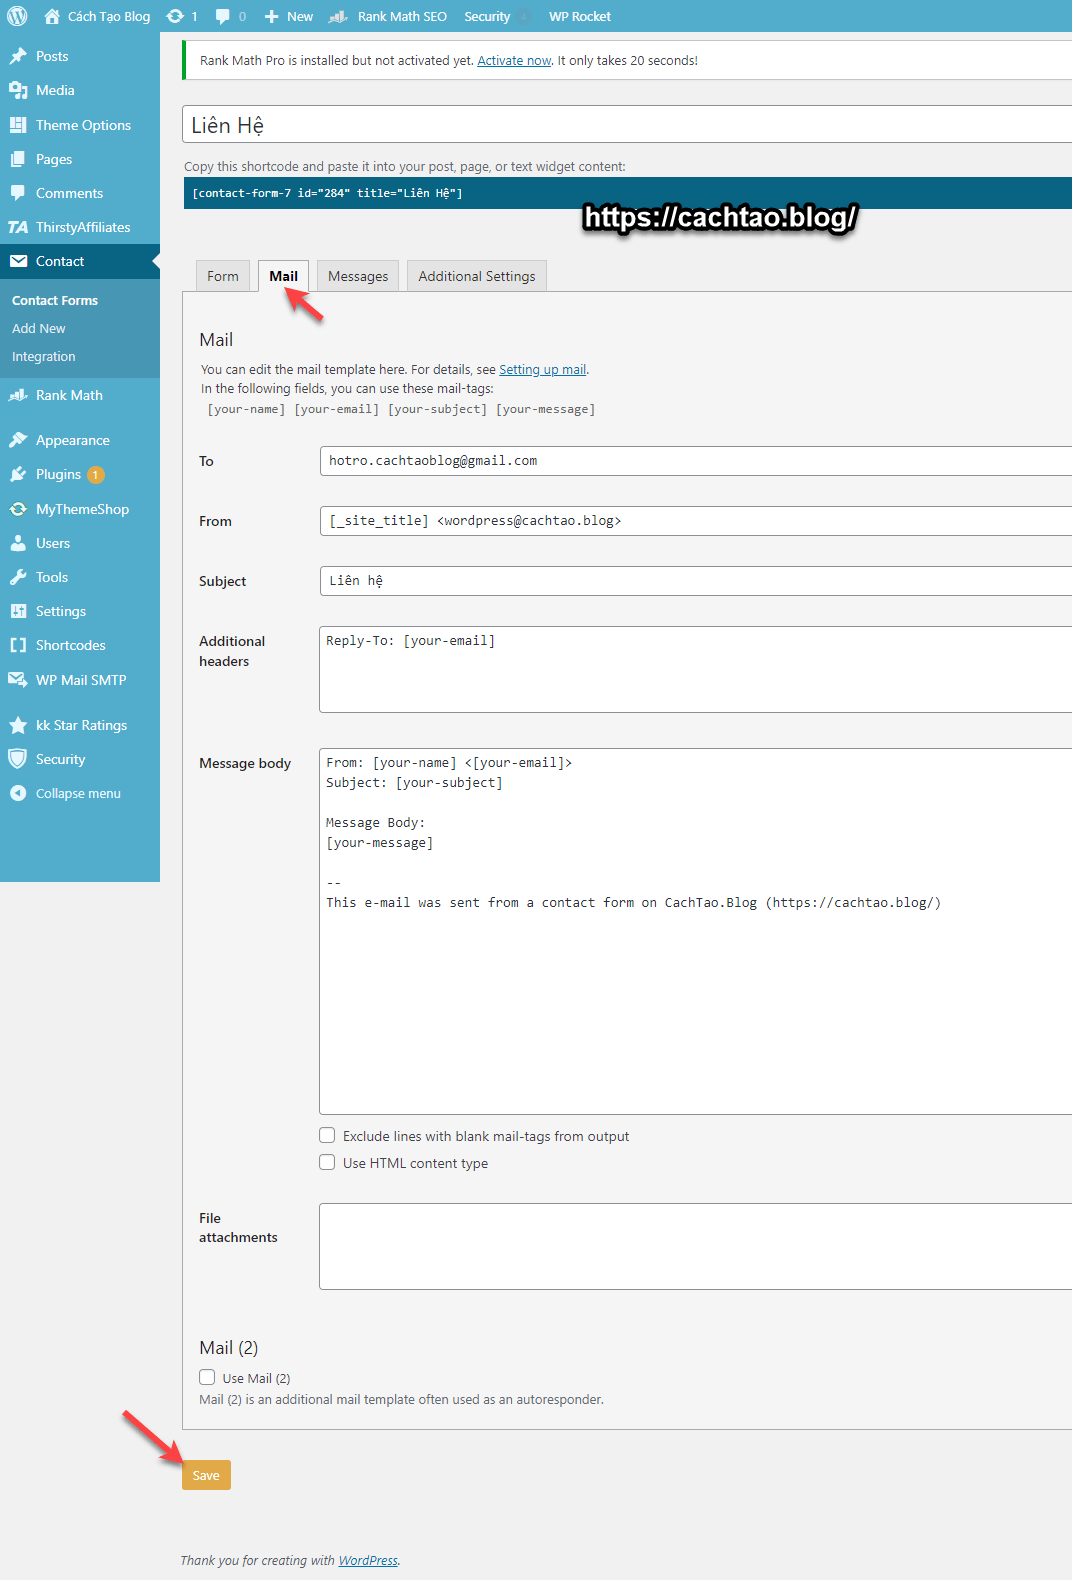The height and width of the screenshot is (1580, 1072).
Task: Click the Users person icon
Action: click(18, 543)
